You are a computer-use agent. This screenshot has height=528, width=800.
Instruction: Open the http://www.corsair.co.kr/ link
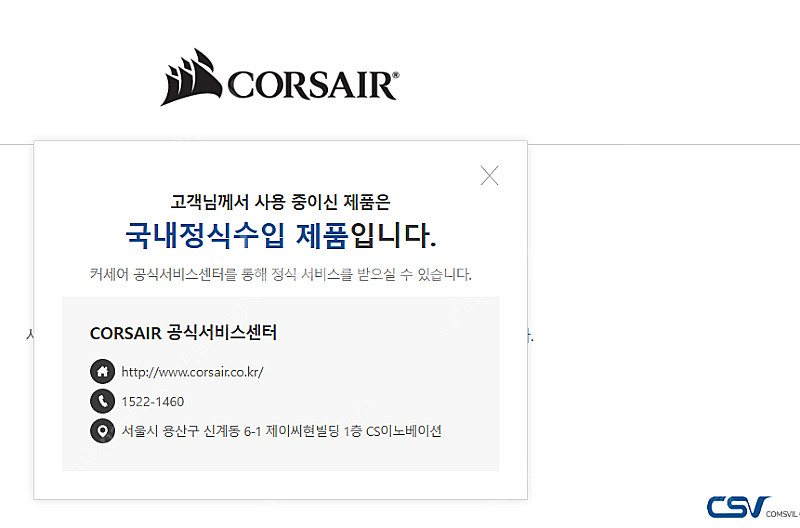click(x=192, y=372)
